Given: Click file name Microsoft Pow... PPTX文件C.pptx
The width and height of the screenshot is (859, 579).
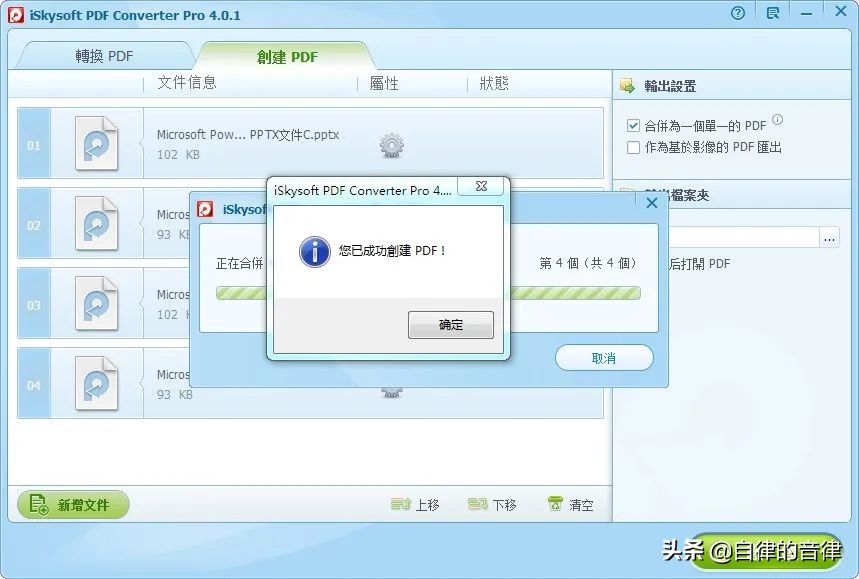Looking at the screenshot, I should tap(248, 135).
